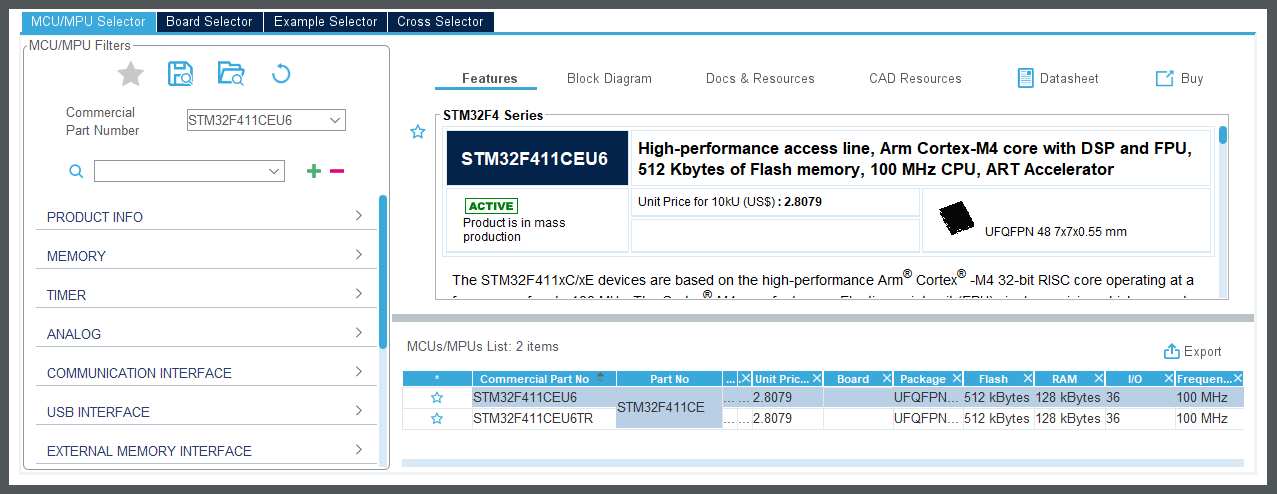Switch to Example Selector tab
Screen dimensions: 1277x494
(326, 21)
